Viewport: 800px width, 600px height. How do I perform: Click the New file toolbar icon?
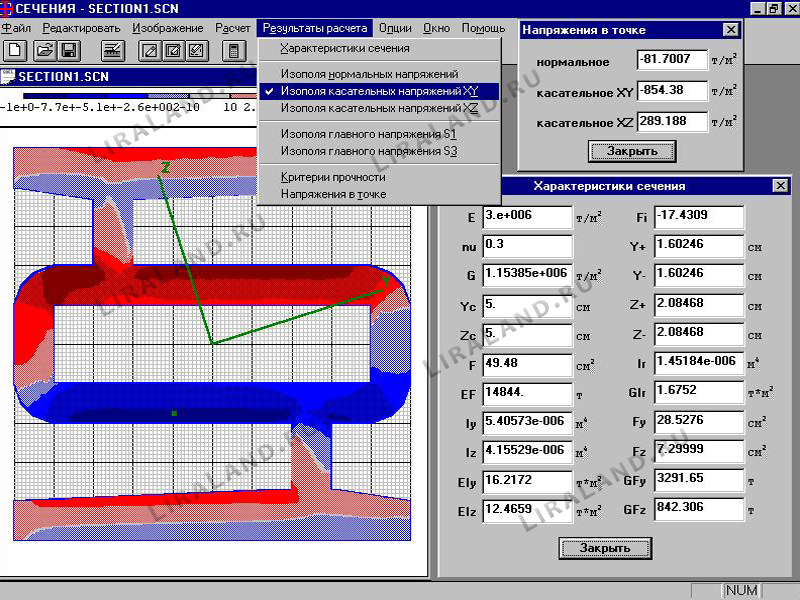tap(16, 50)
